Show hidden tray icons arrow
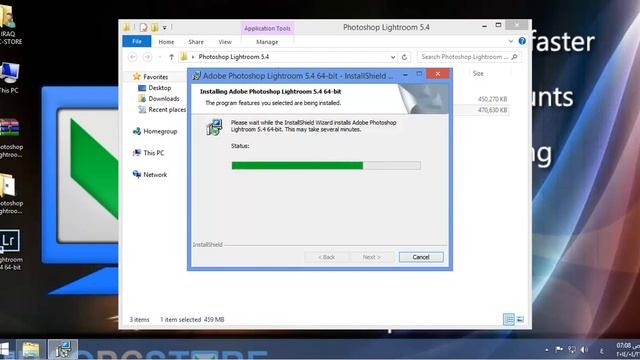 547,350
